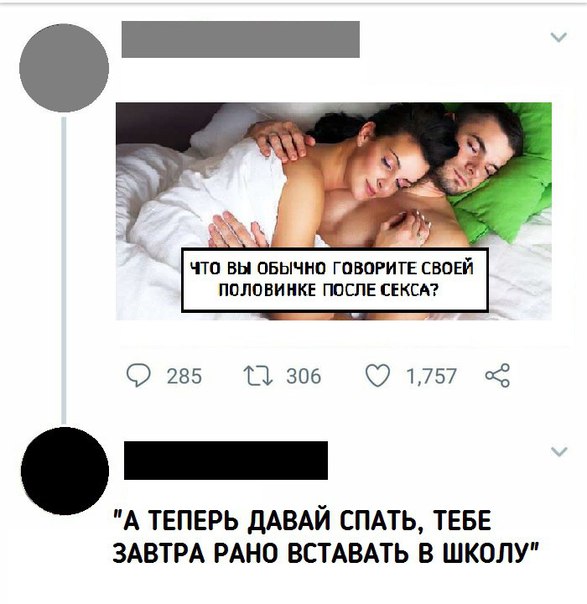Expand the chevron menu on the top tweet
Screen dimensions: 587x604
click(558, 37)
